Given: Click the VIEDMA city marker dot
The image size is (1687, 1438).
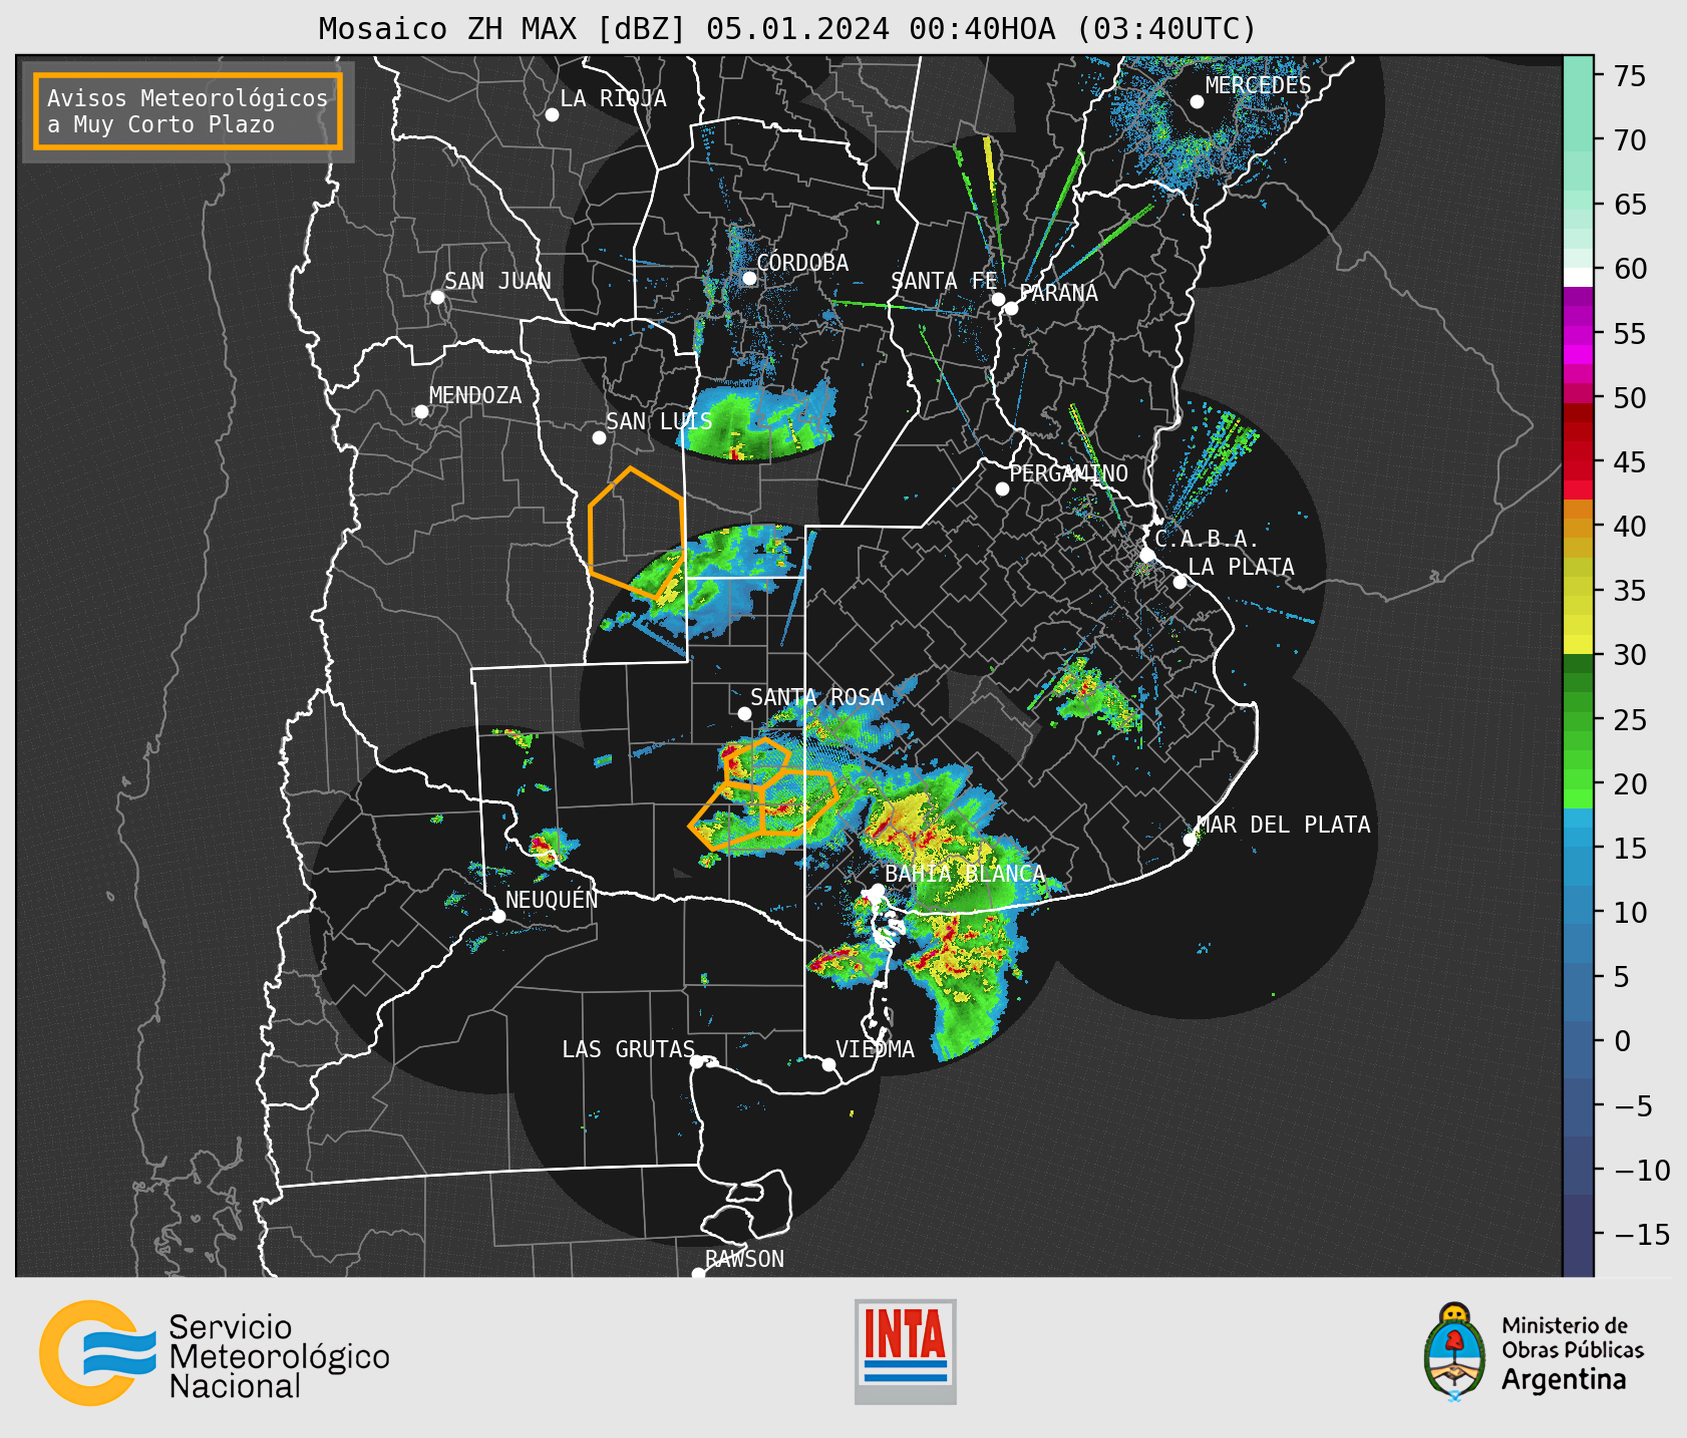Looking at the screenshot, I should (829, 1064).
